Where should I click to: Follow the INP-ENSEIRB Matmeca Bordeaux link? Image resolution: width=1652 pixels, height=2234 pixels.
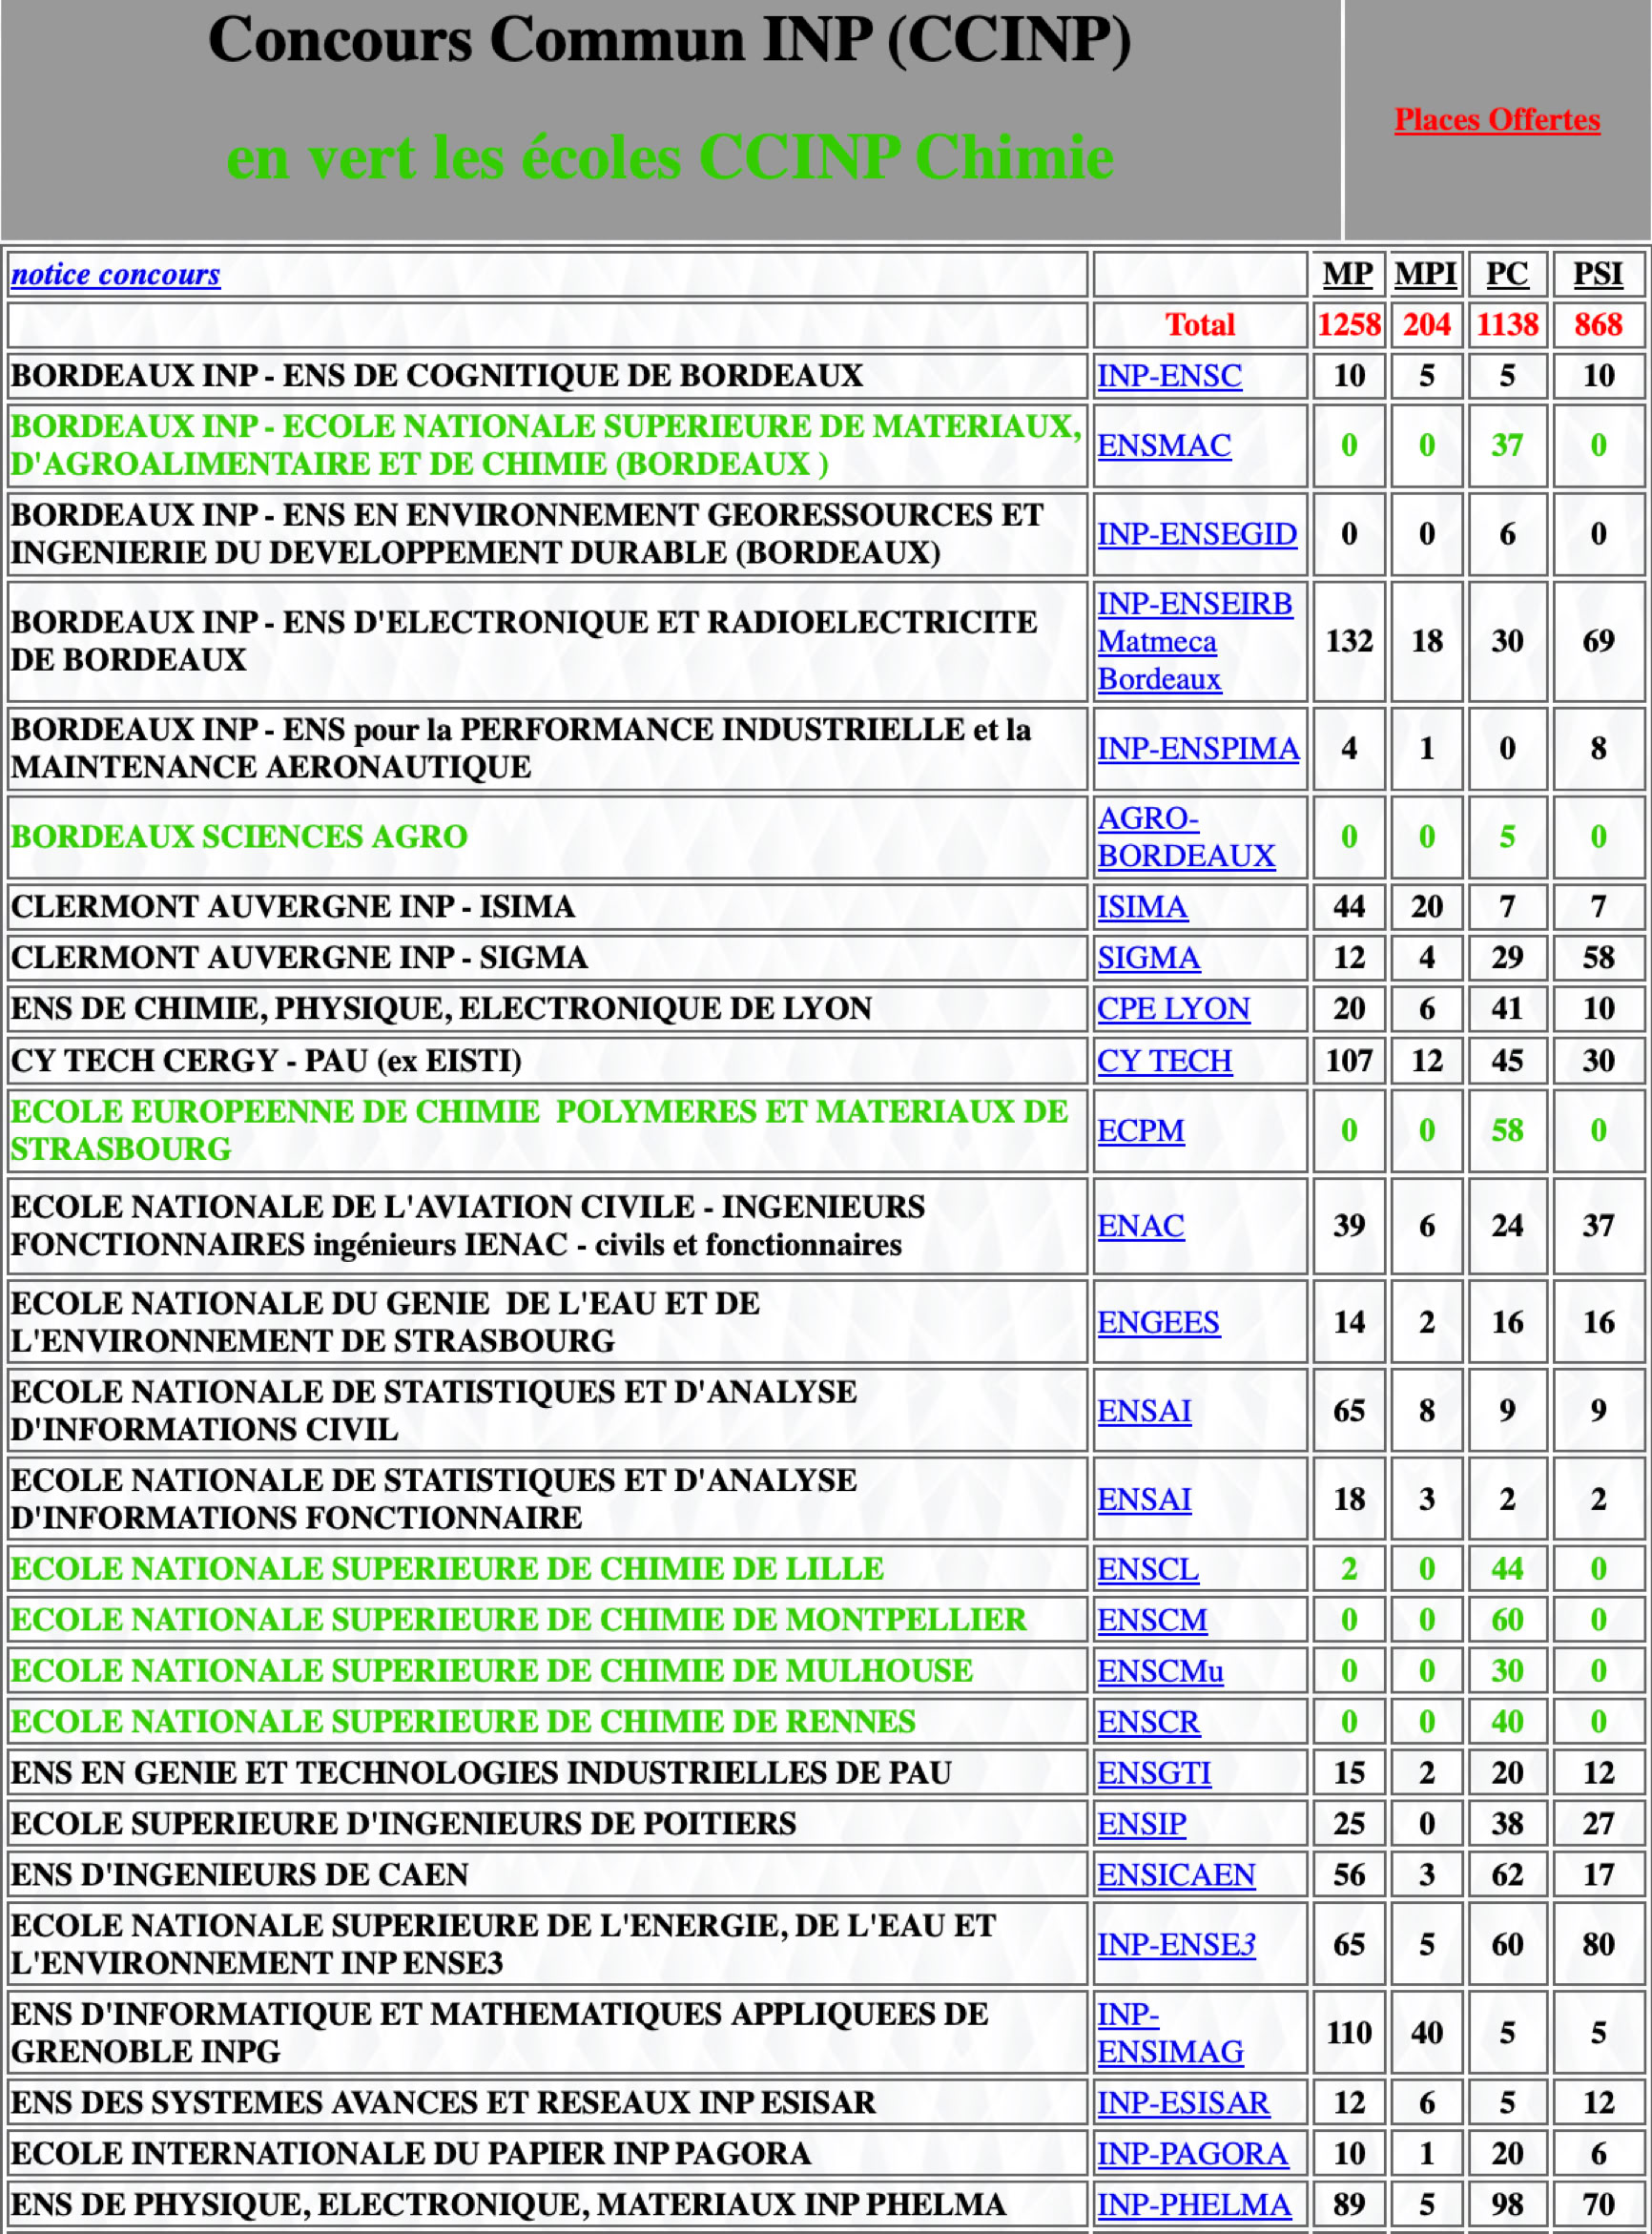coord(1194,641)
